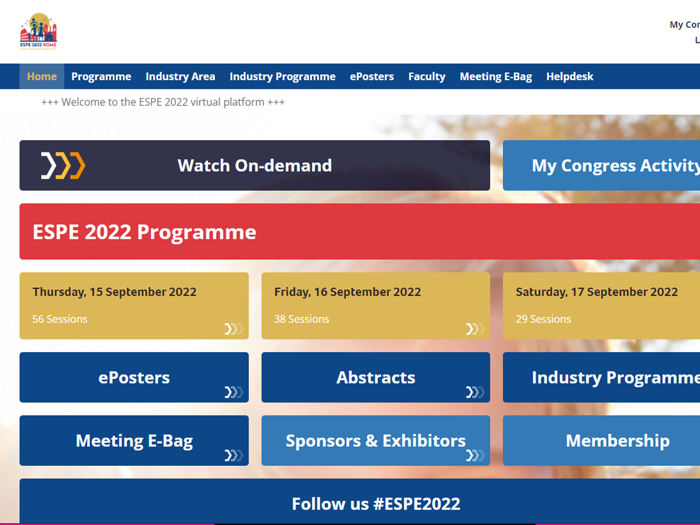
Task: Click the chevron arrows on the Friday card
Action: tap(475, 329)
